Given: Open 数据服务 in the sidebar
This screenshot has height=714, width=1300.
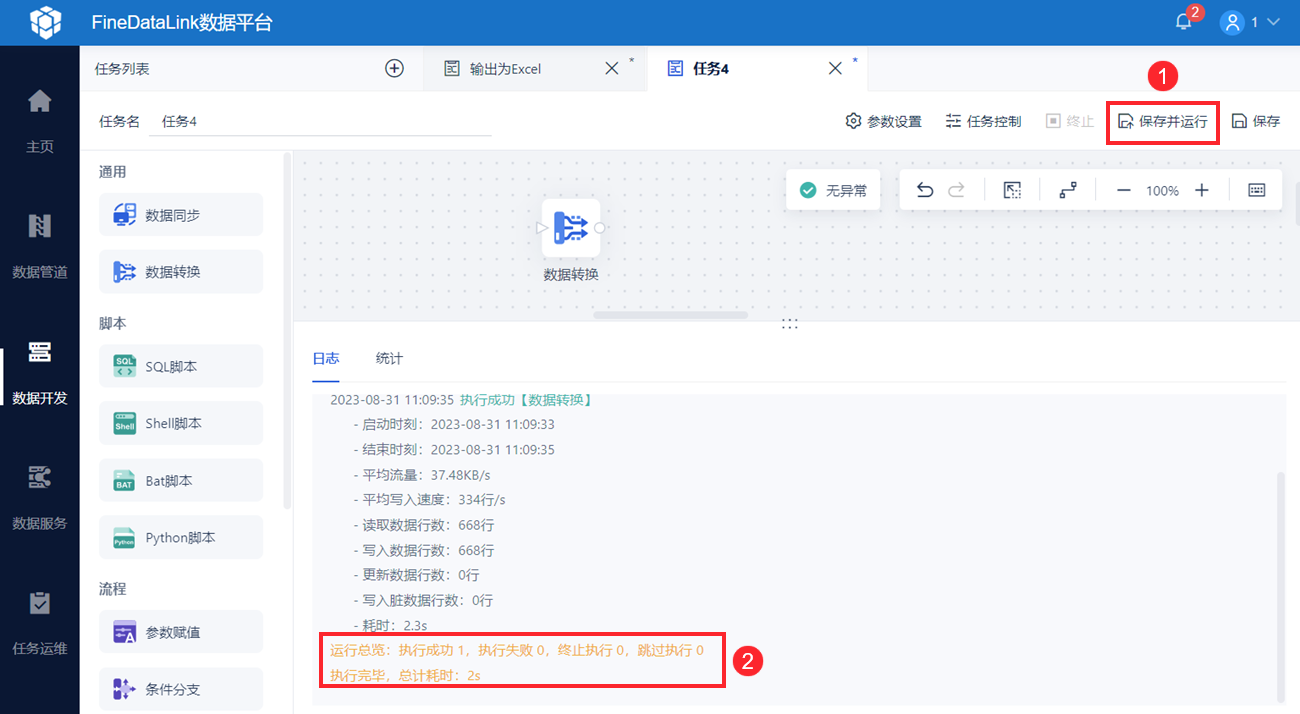Looking at the screenshot, I should tap(40, 497).
